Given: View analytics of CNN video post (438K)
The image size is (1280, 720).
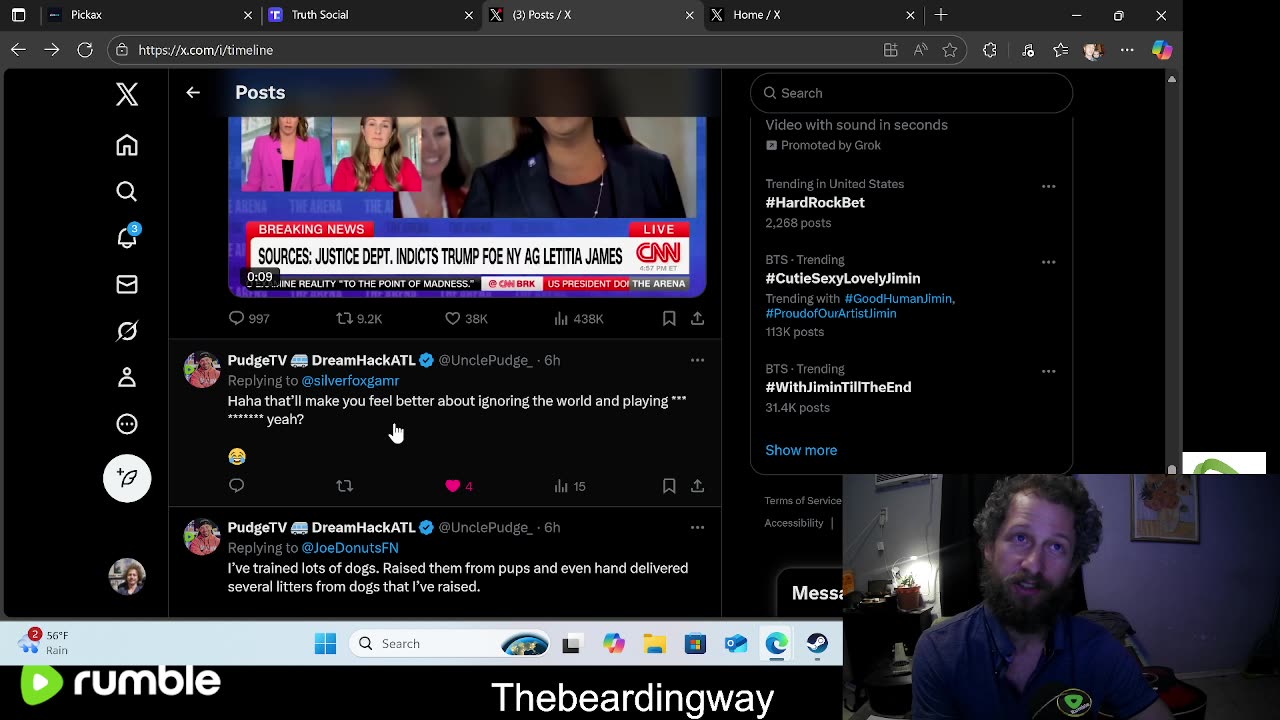Looking at the screenshot, I should (x=578, y=318).
